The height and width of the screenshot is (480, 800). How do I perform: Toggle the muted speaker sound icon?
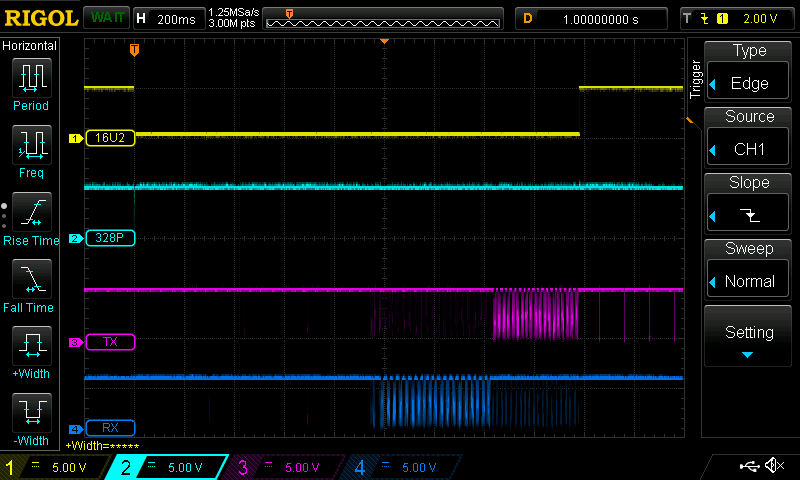tap(774, 466)
